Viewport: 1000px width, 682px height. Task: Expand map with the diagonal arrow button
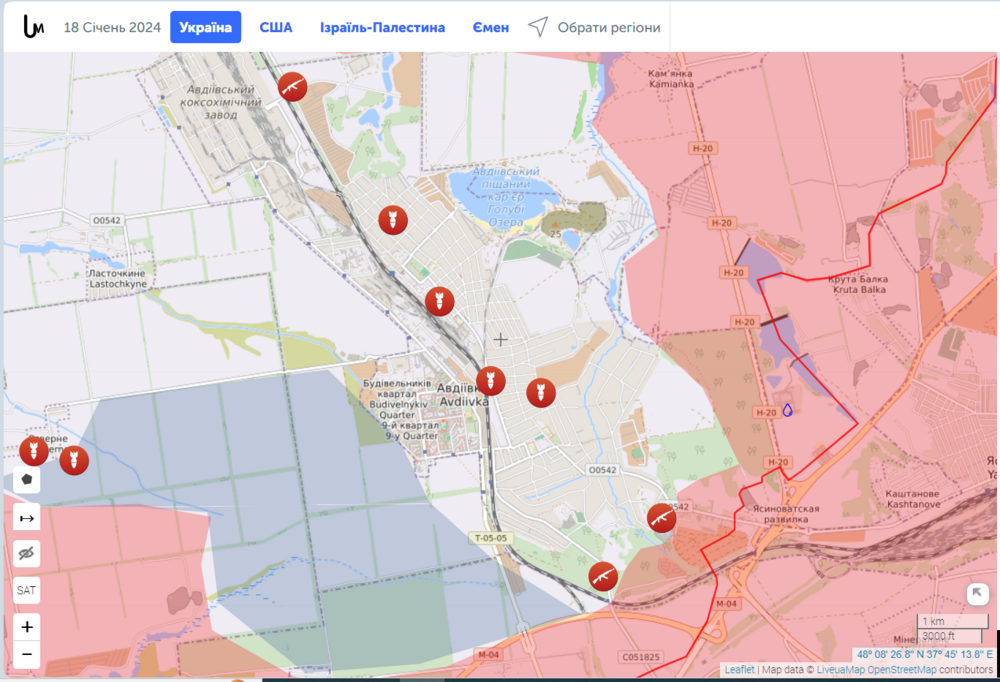click(x=978, y=594)
